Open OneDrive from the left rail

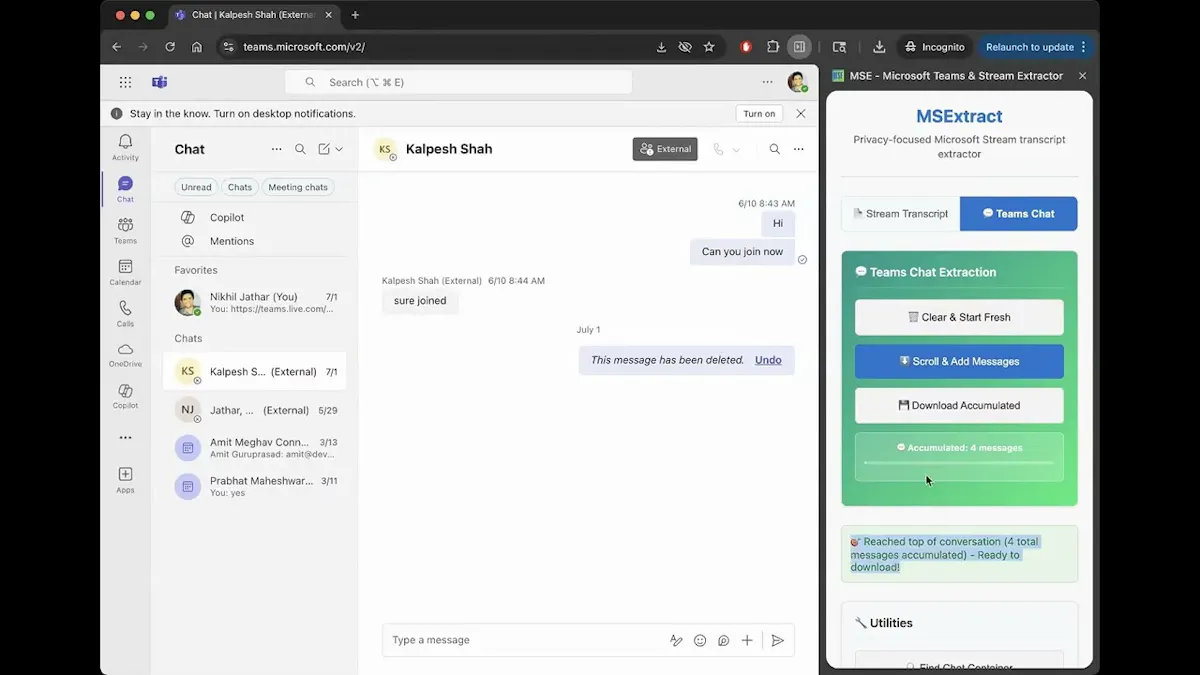[x=125, y=355]
